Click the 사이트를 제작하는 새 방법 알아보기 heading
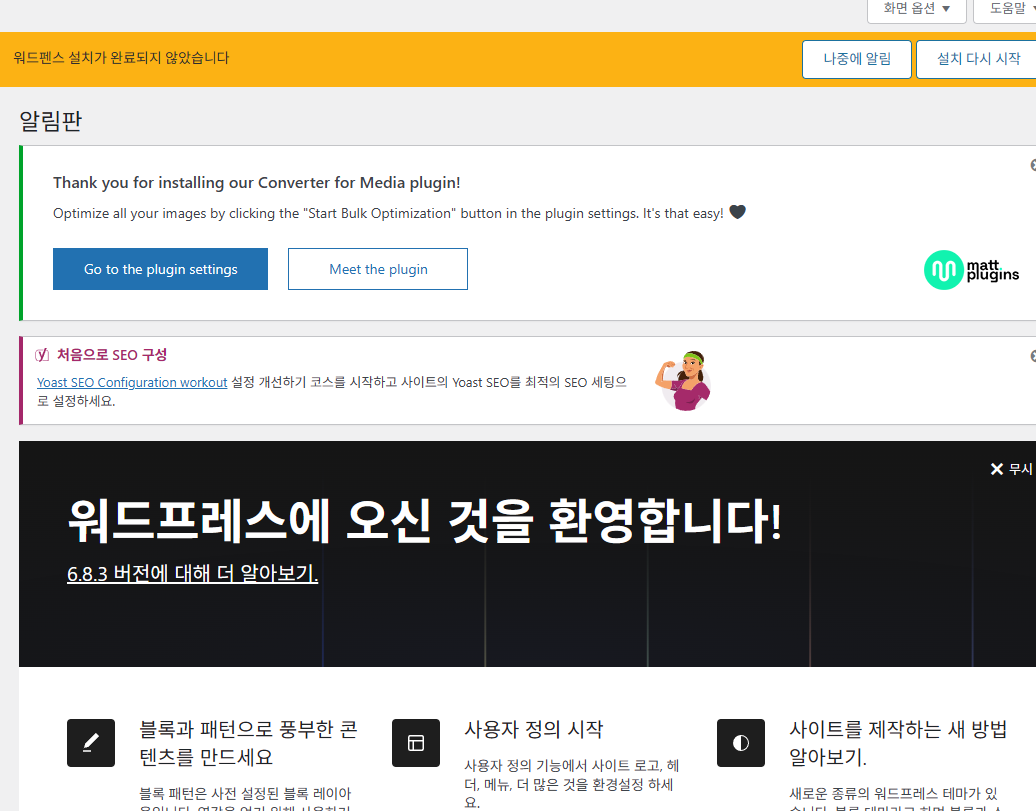The height and width of the screenshot is (811, 1036). [x=898, y=743]
